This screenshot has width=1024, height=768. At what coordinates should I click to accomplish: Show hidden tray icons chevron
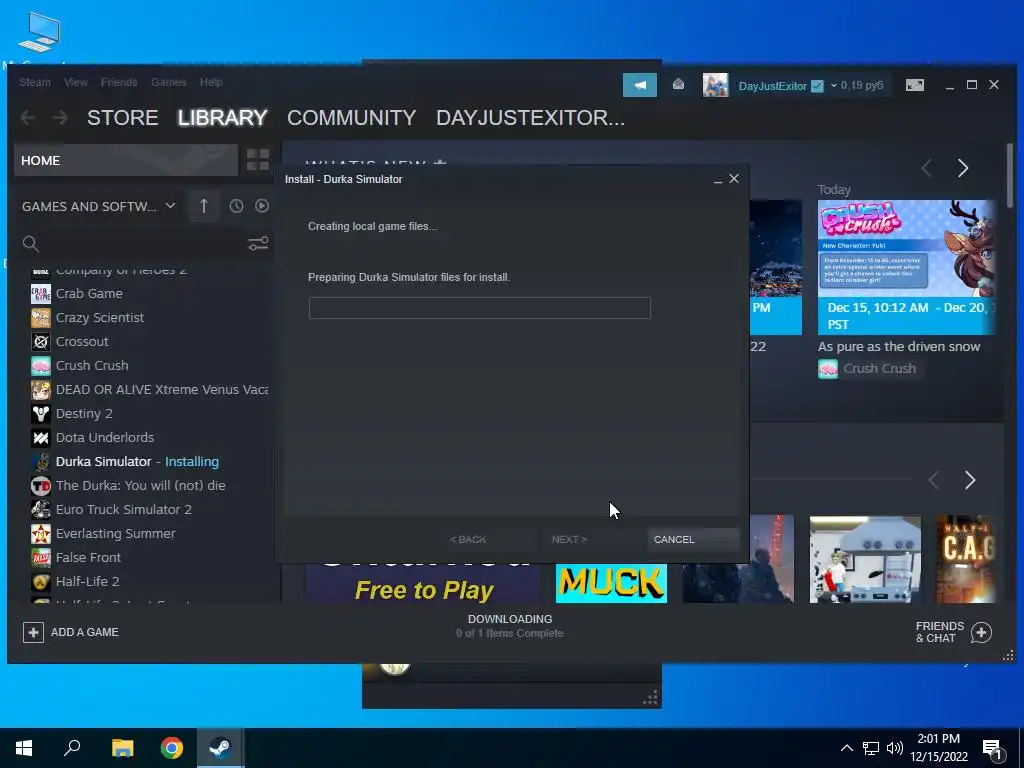(846, 748)
